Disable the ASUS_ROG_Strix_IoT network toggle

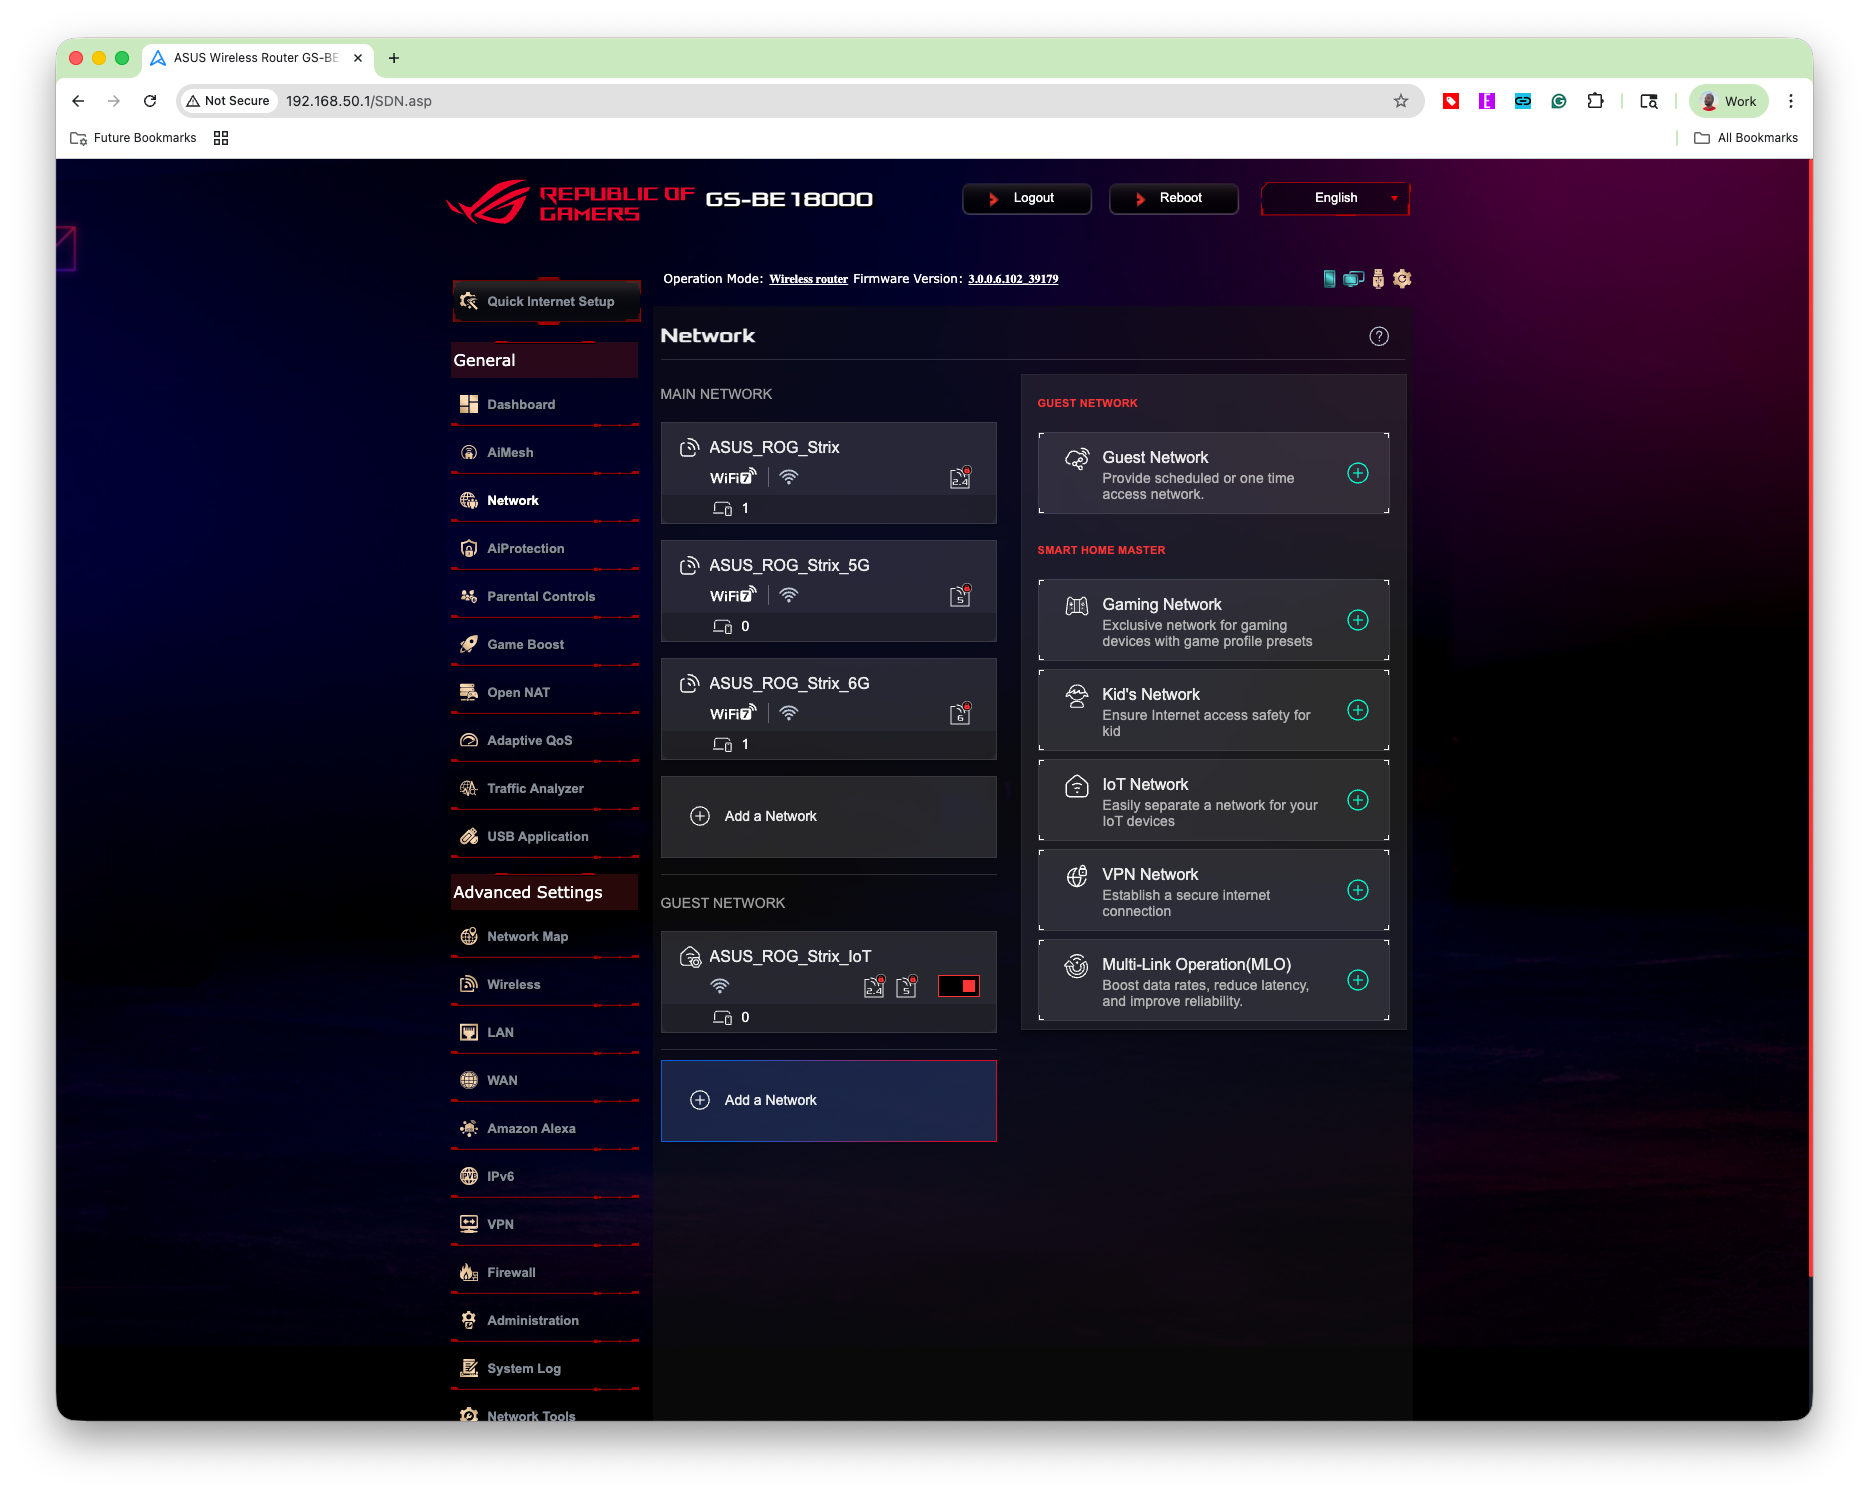pos(957,986)
